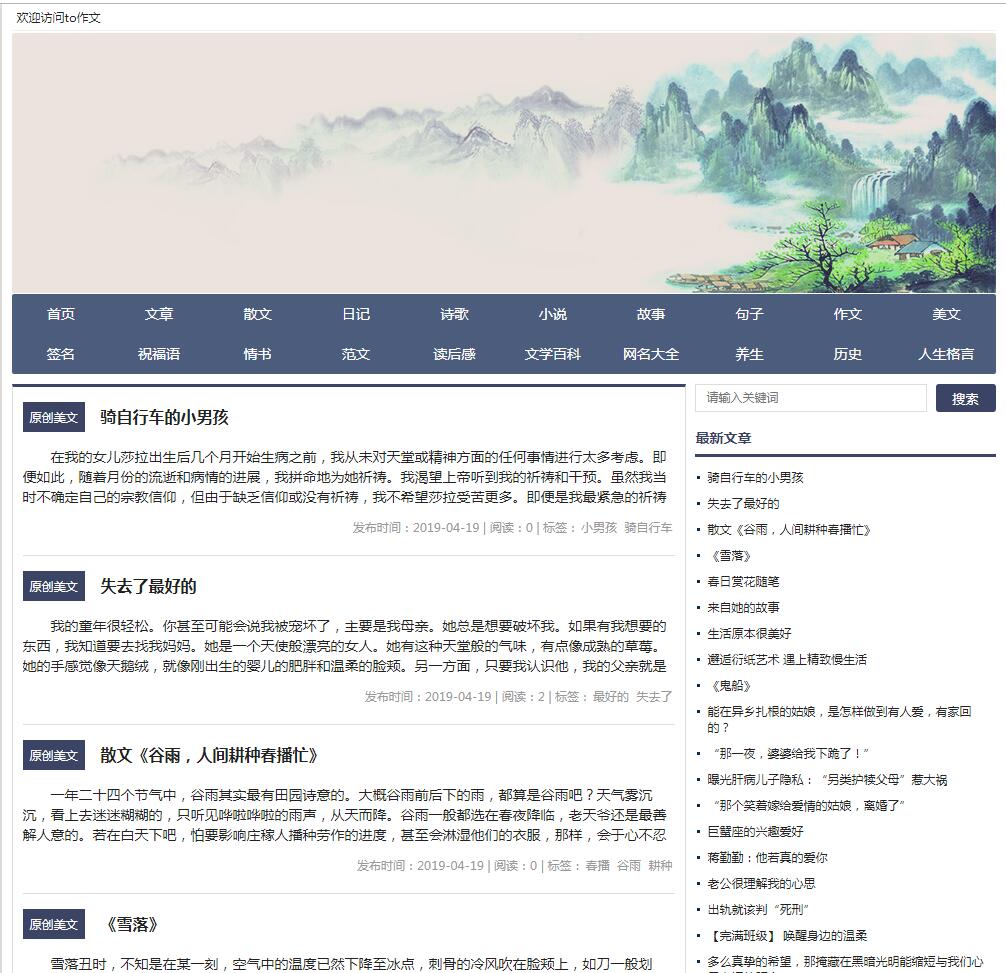The height and width of the screenshot is (973, 1006).
Task: Open sidebar link "那一夜，婆婆给我下跪了！"
Action: (x=790, y=754)
